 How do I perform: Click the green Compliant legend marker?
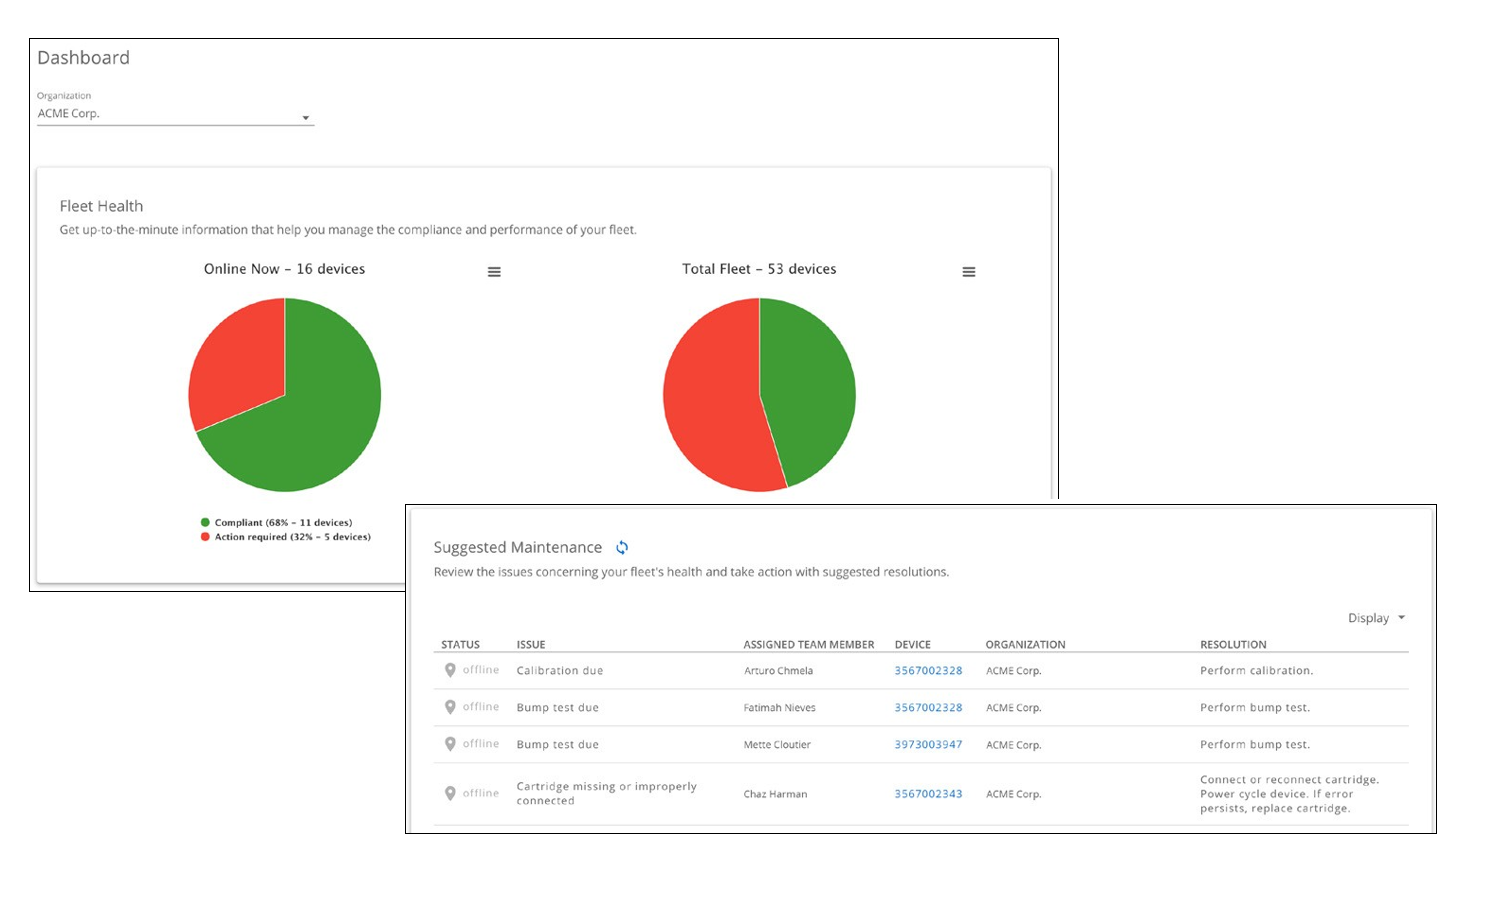click(x=205, y=521)
